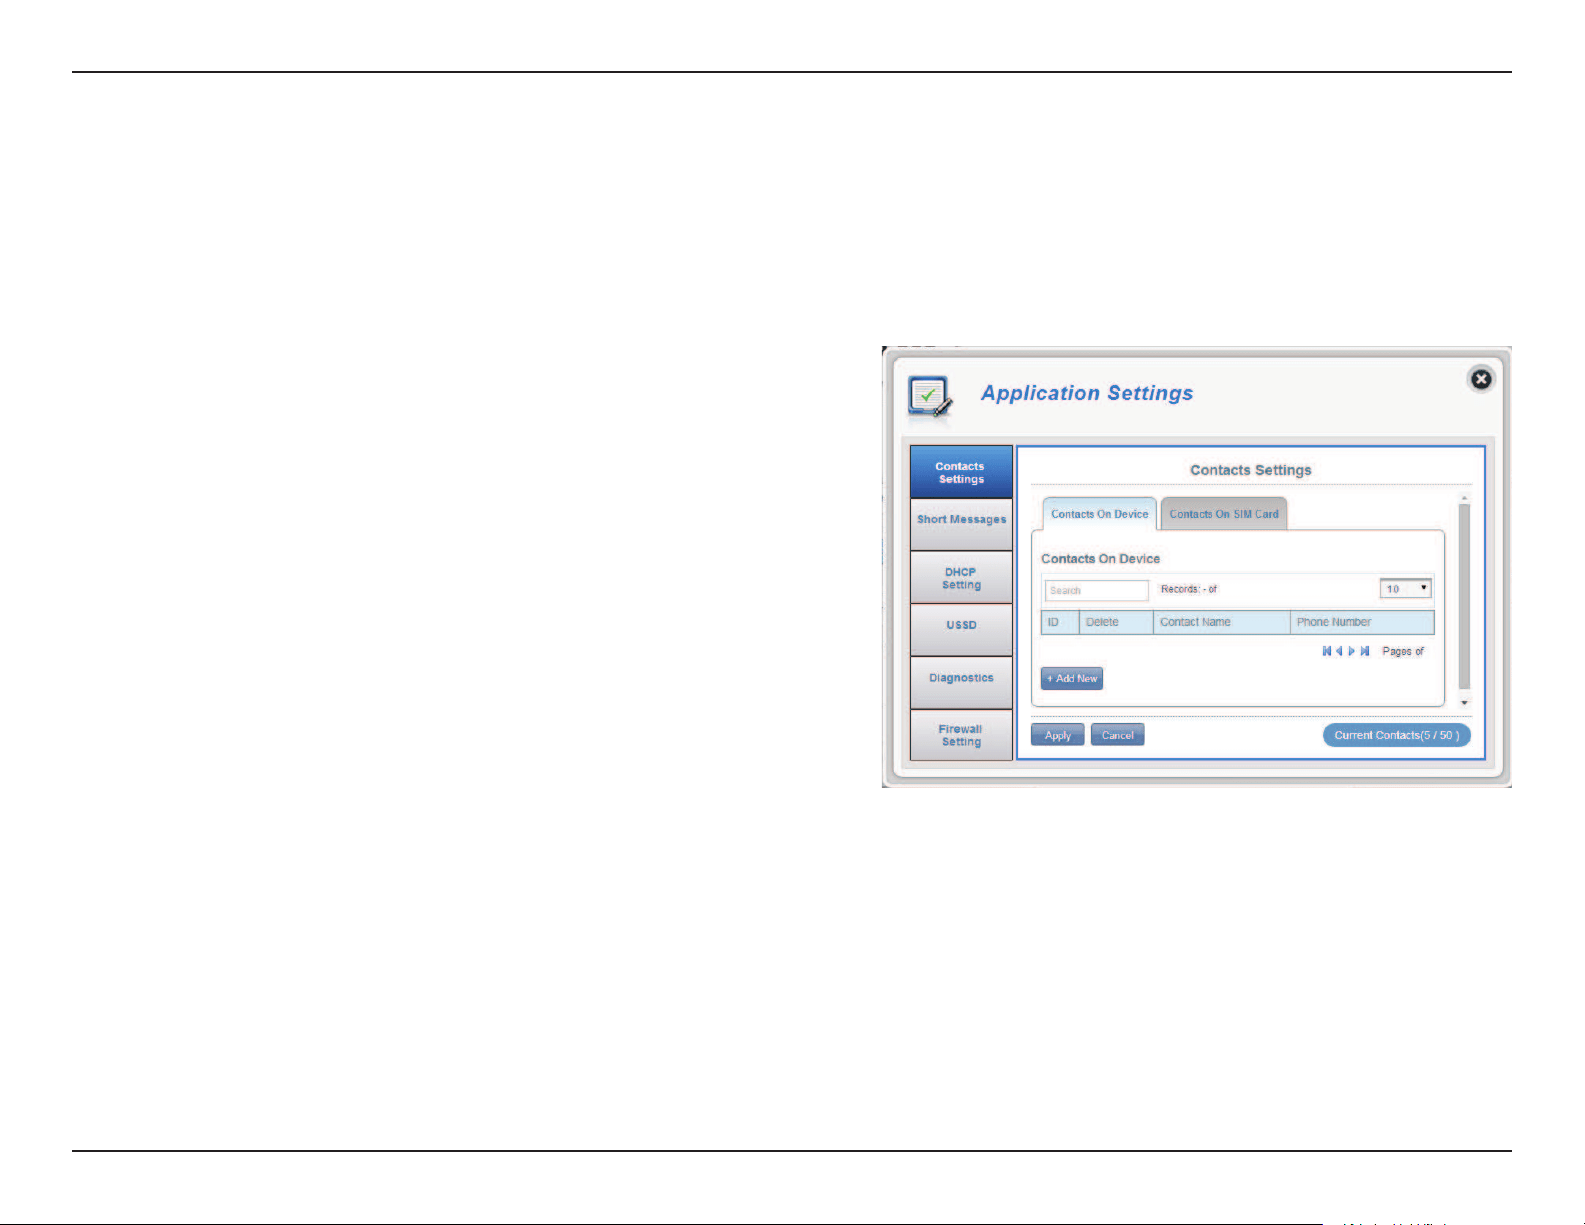This screenshot has width=1585, height=1225.
Task: Sort by Contact Name column header
Action: (1222, 622)
